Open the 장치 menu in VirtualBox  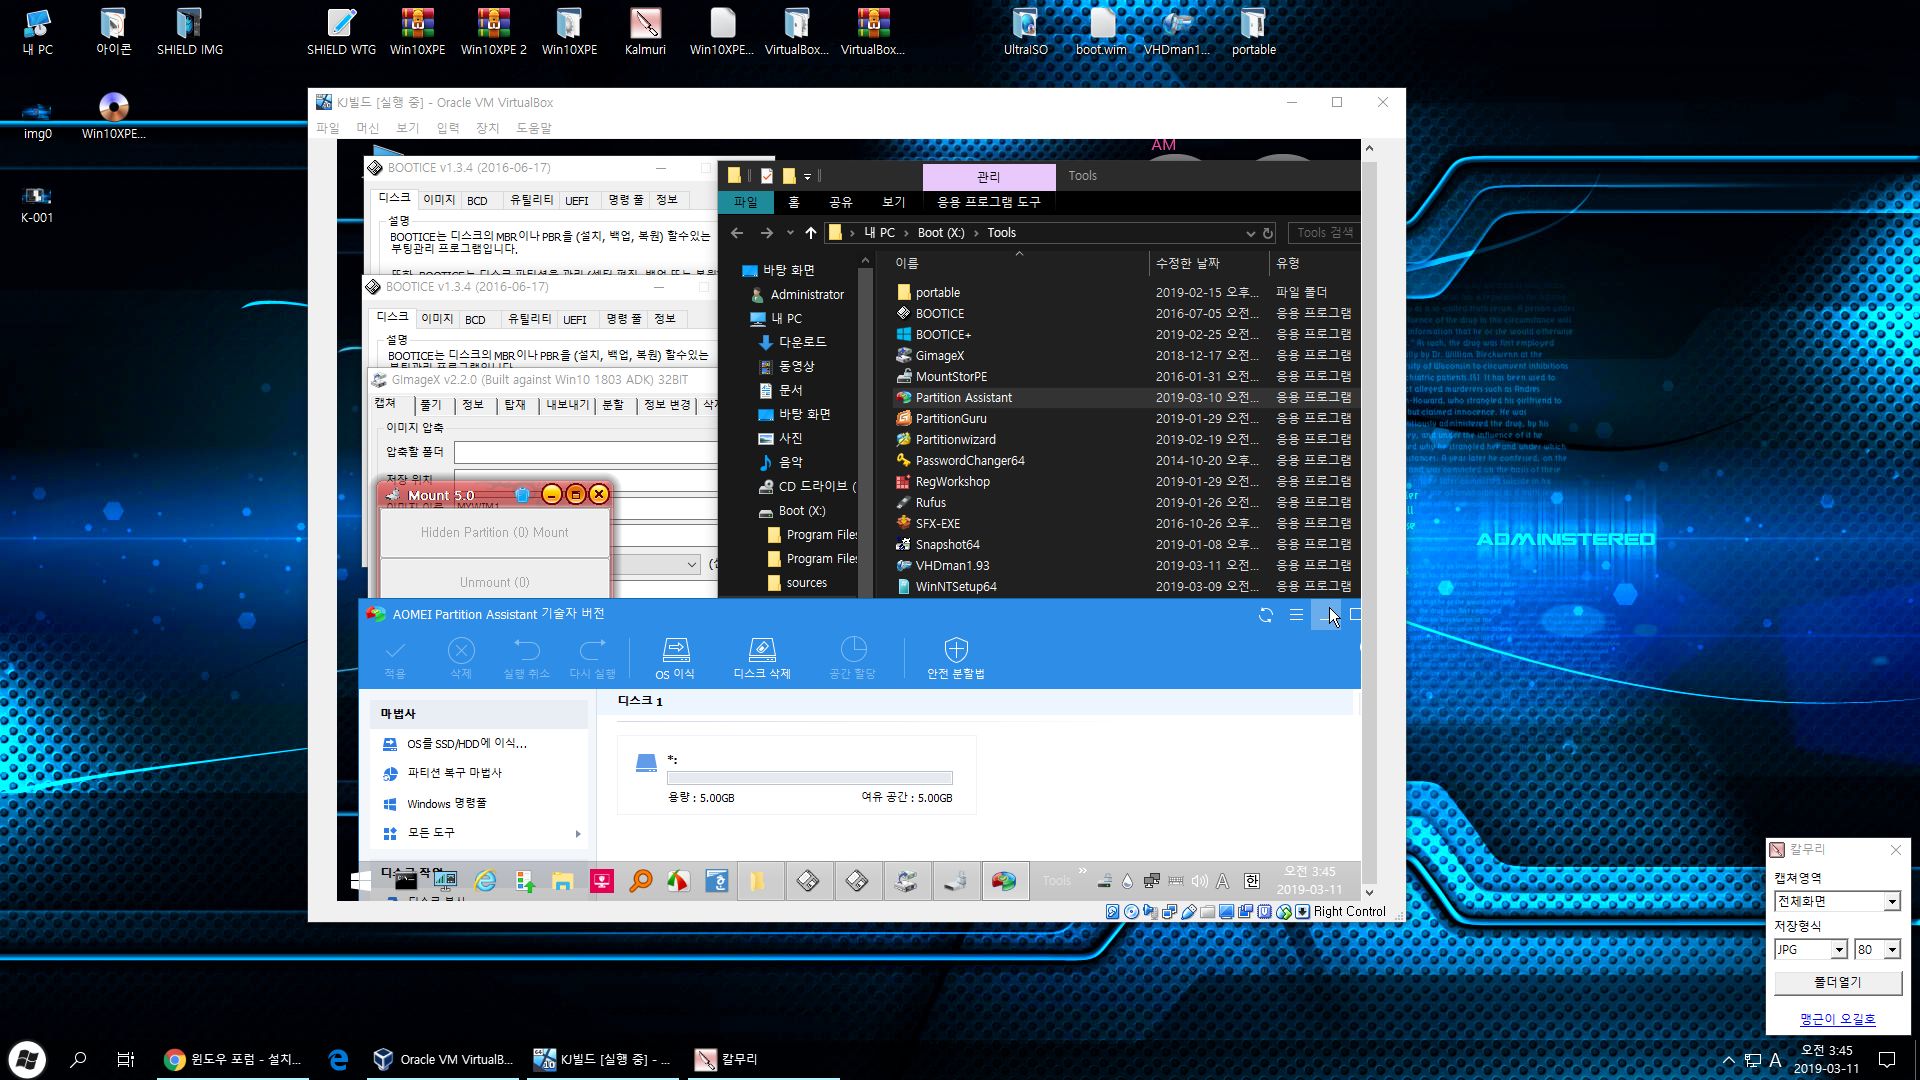point(487,128)
